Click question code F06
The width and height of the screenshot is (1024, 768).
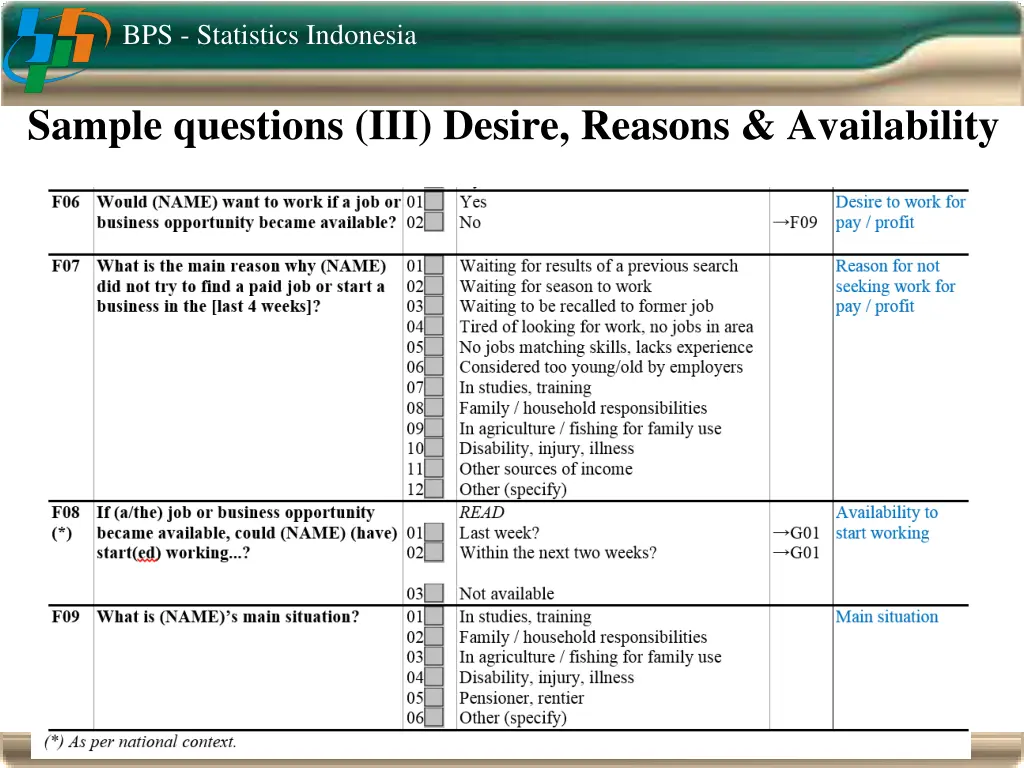pyautogui.click(x=65, y=201)
